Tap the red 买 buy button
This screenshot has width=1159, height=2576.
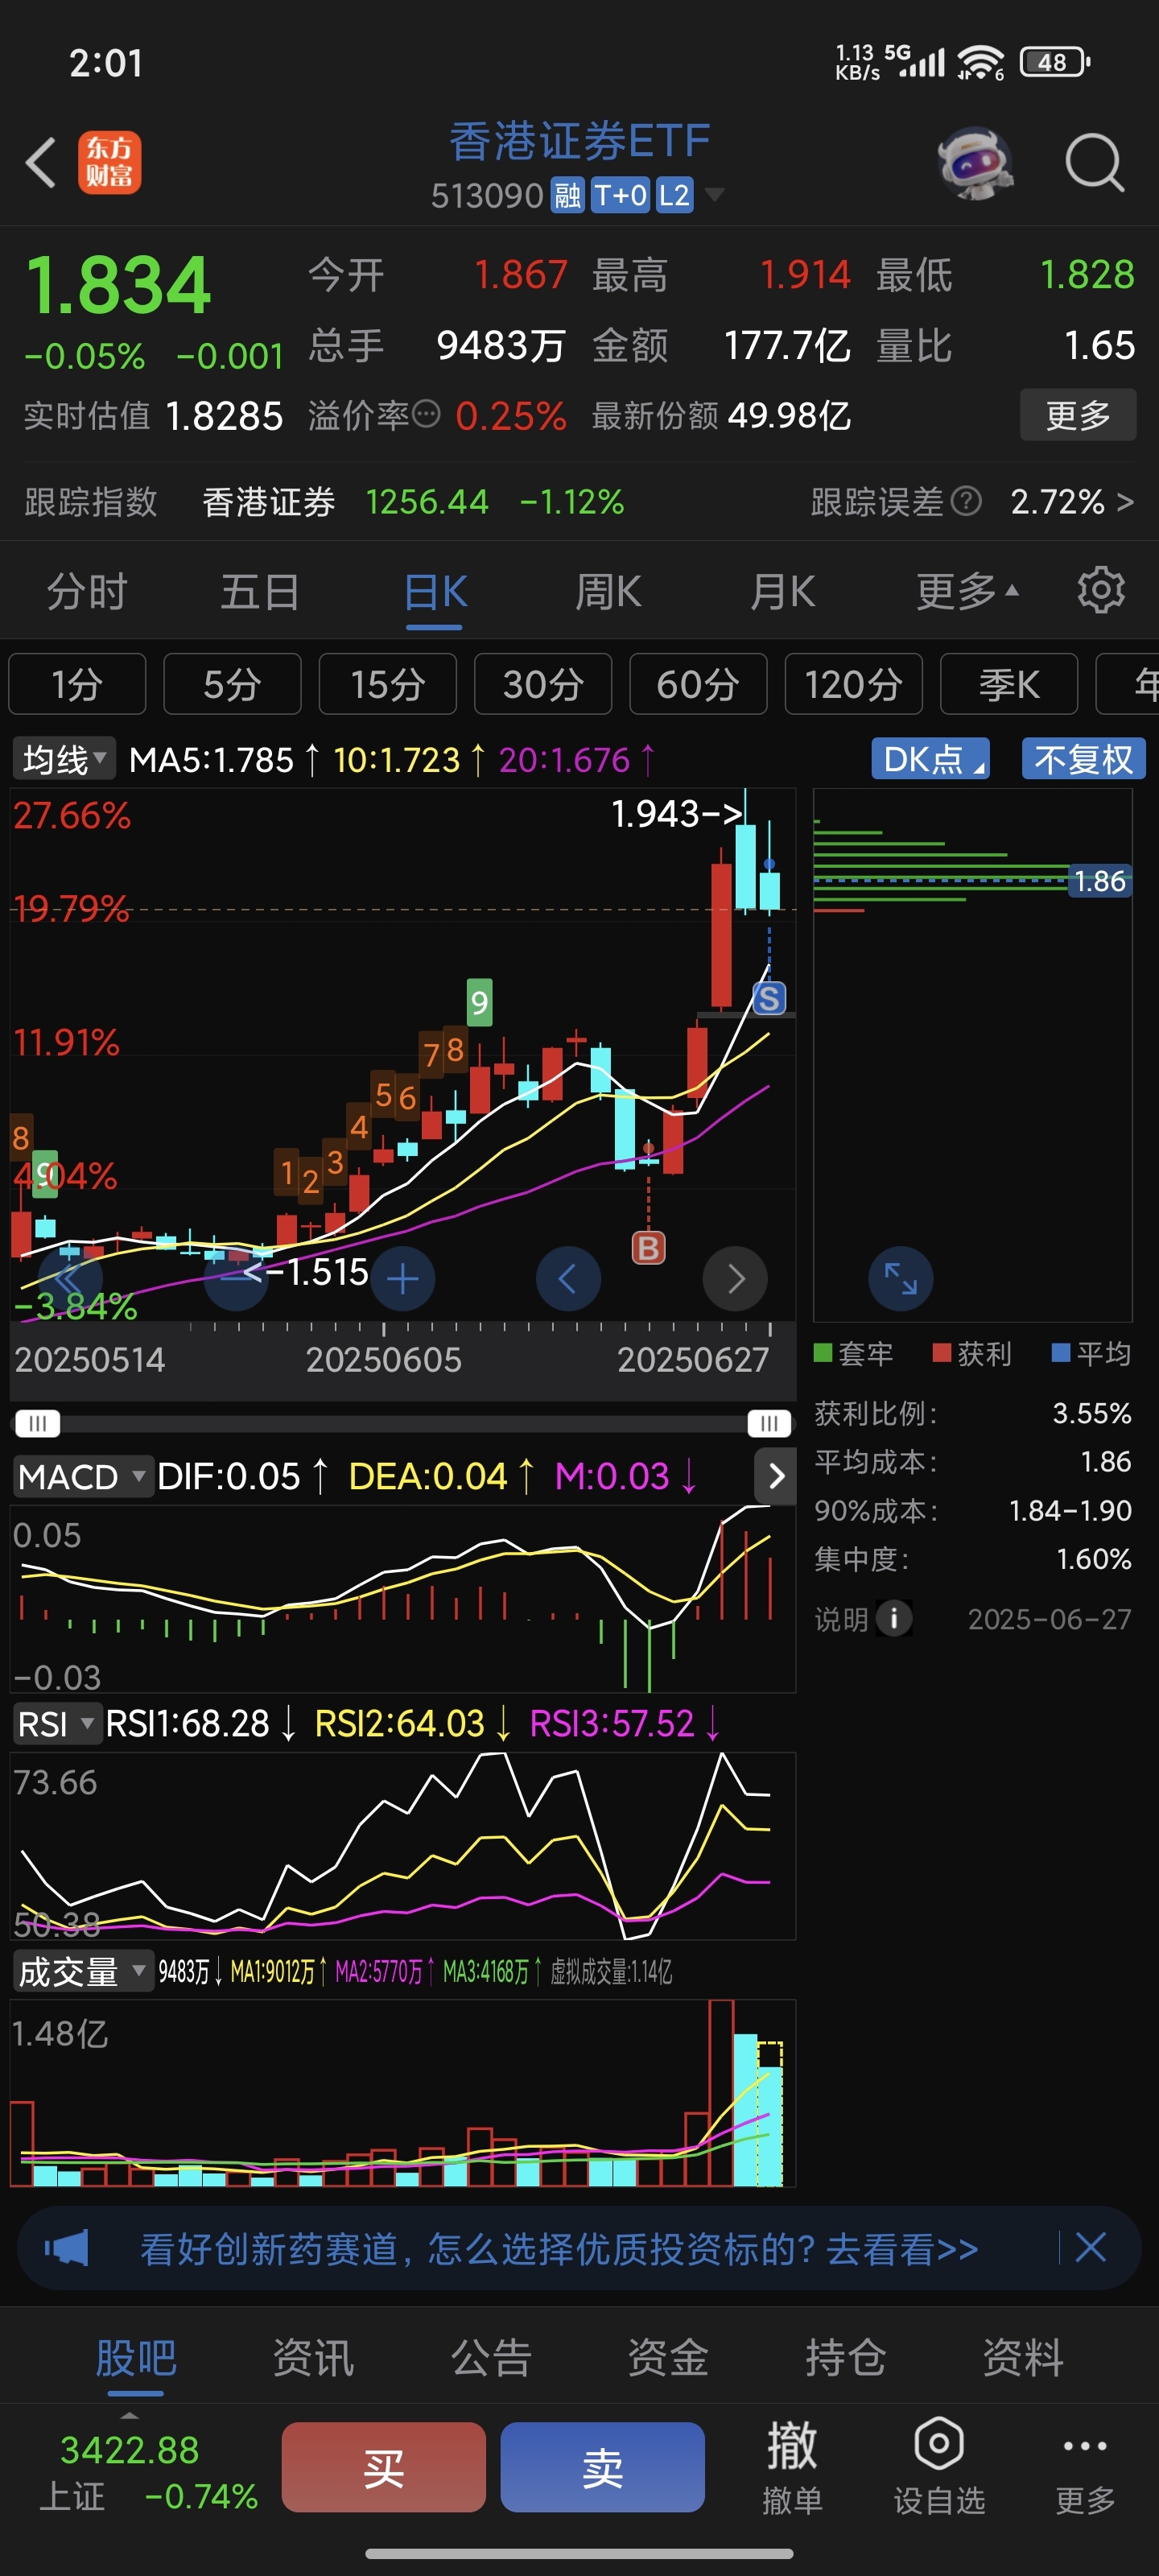pyautogui.click(x=384, y=2467)
